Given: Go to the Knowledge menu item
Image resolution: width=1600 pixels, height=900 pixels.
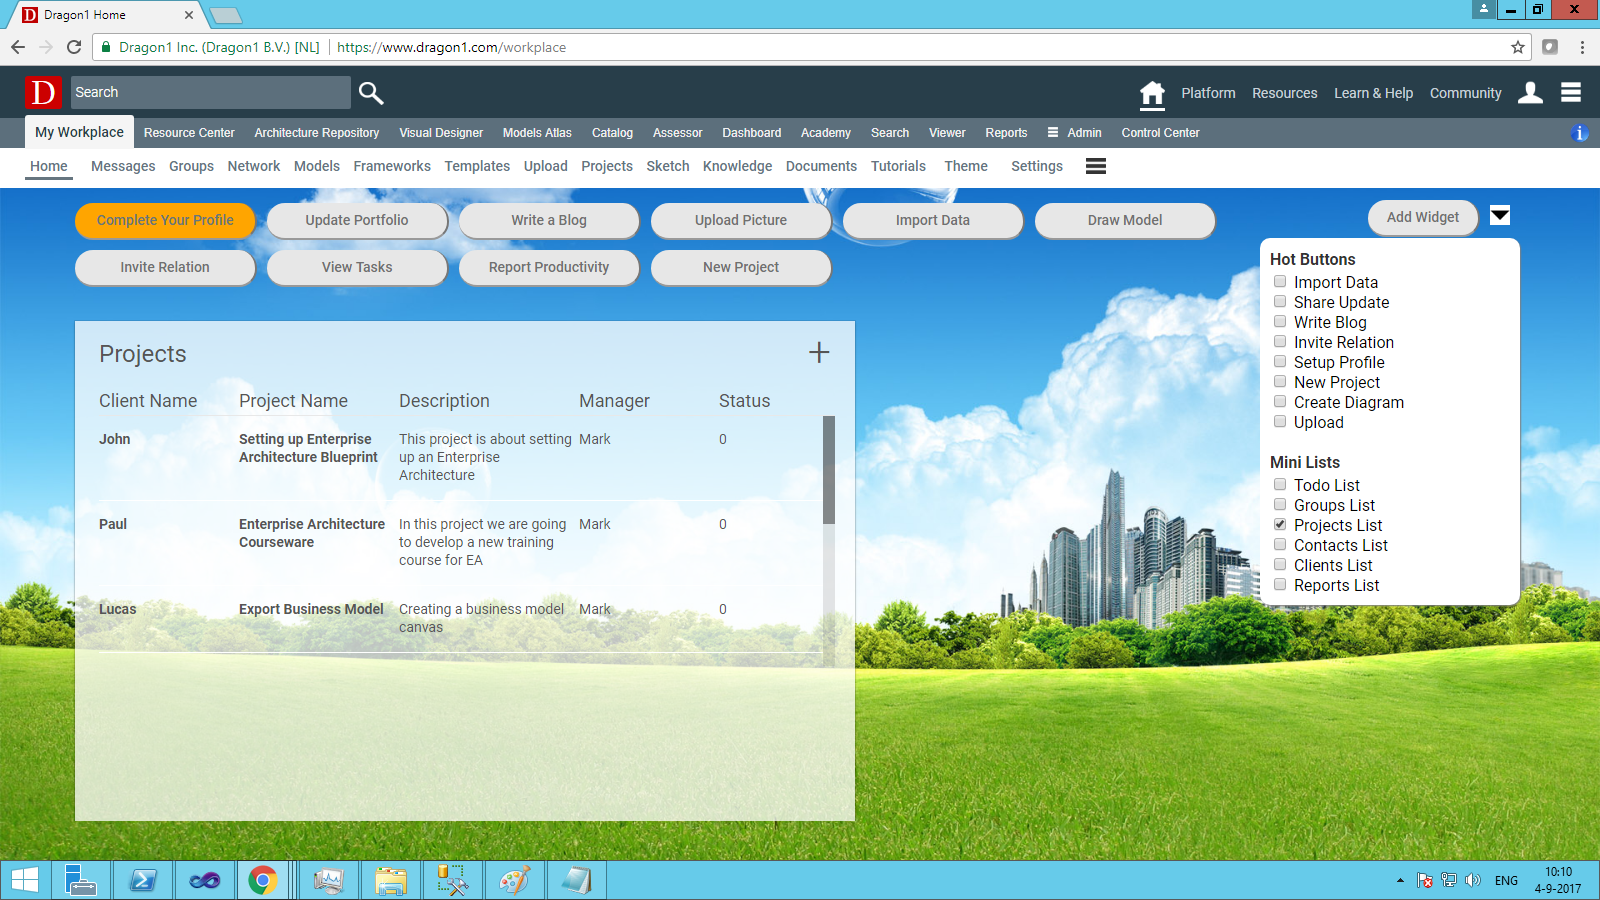Looking at the screenshot, I should click(x=737, y=166).
